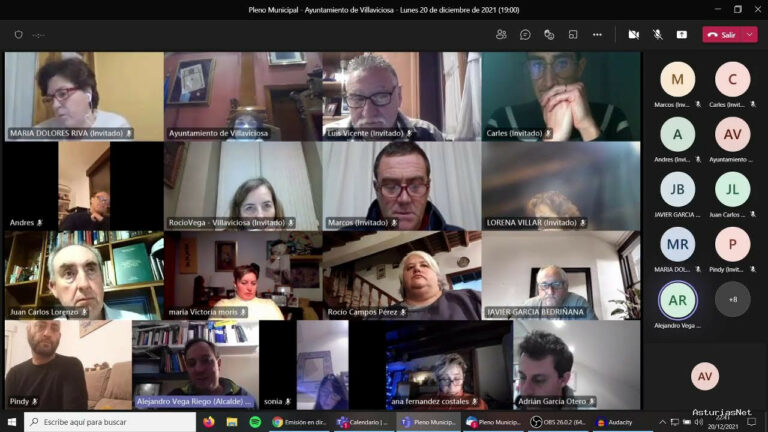
Task: Select Rocío Campos Pérez video tile
Action: coord(402,275)
